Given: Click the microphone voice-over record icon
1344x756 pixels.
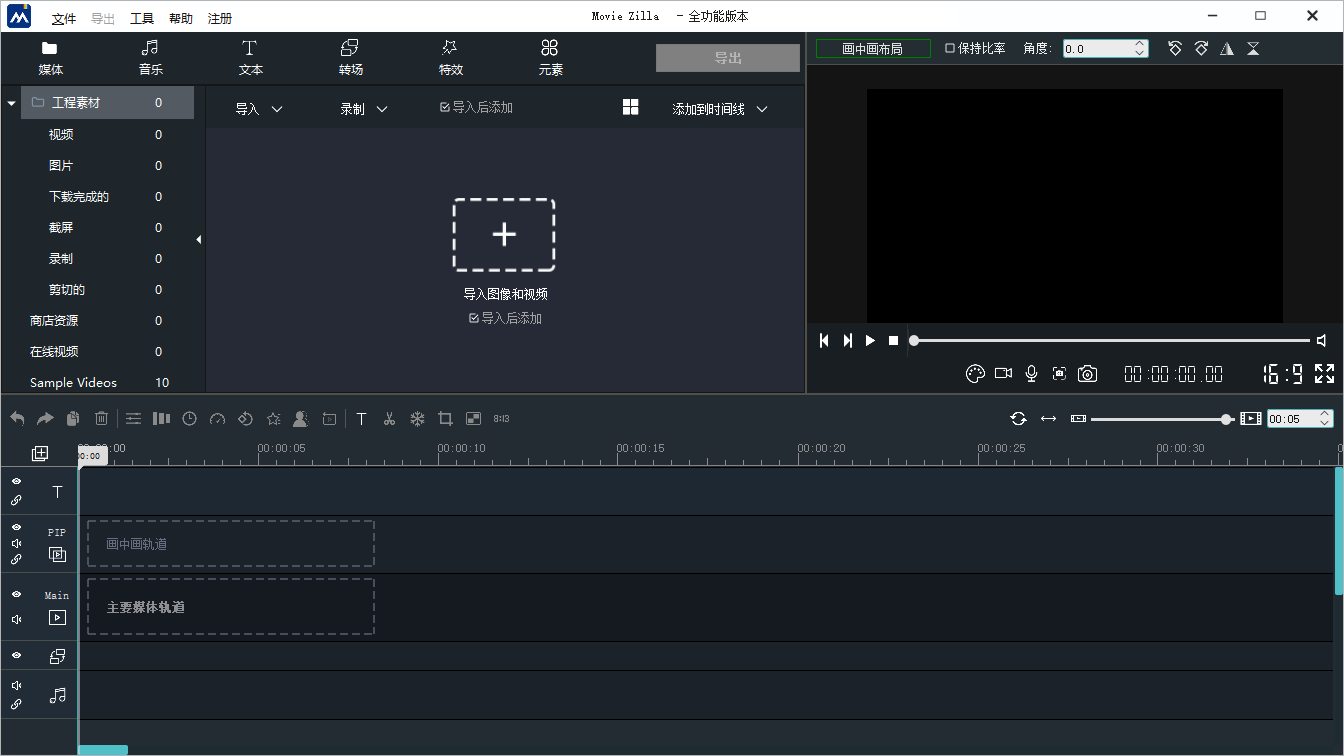Looking at the screenshot, I should tap(1031, 373).
